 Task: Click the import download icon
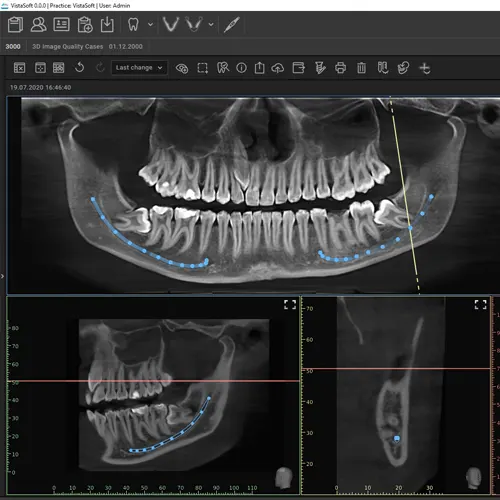coord(107,25)
